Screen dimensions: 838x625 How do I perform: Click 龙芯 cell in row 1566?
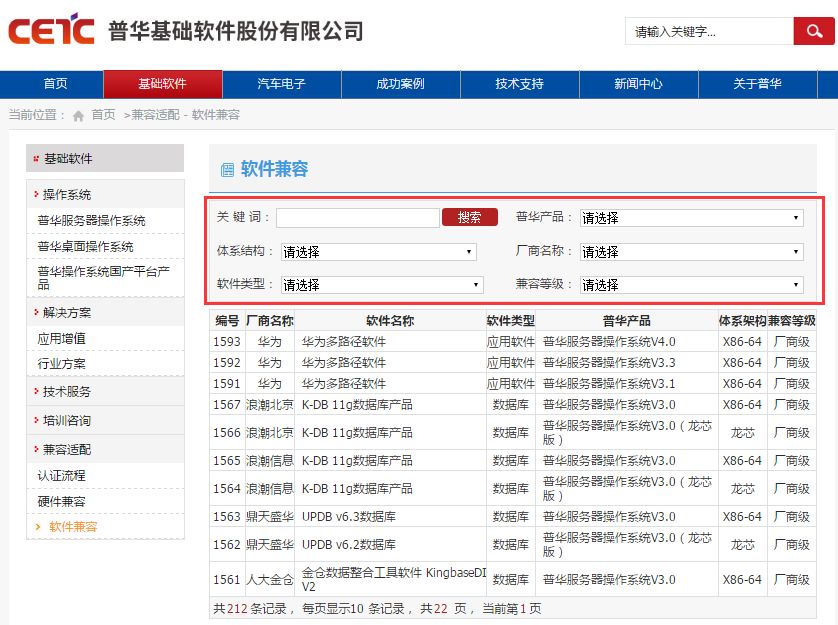(x=742, y=433)
